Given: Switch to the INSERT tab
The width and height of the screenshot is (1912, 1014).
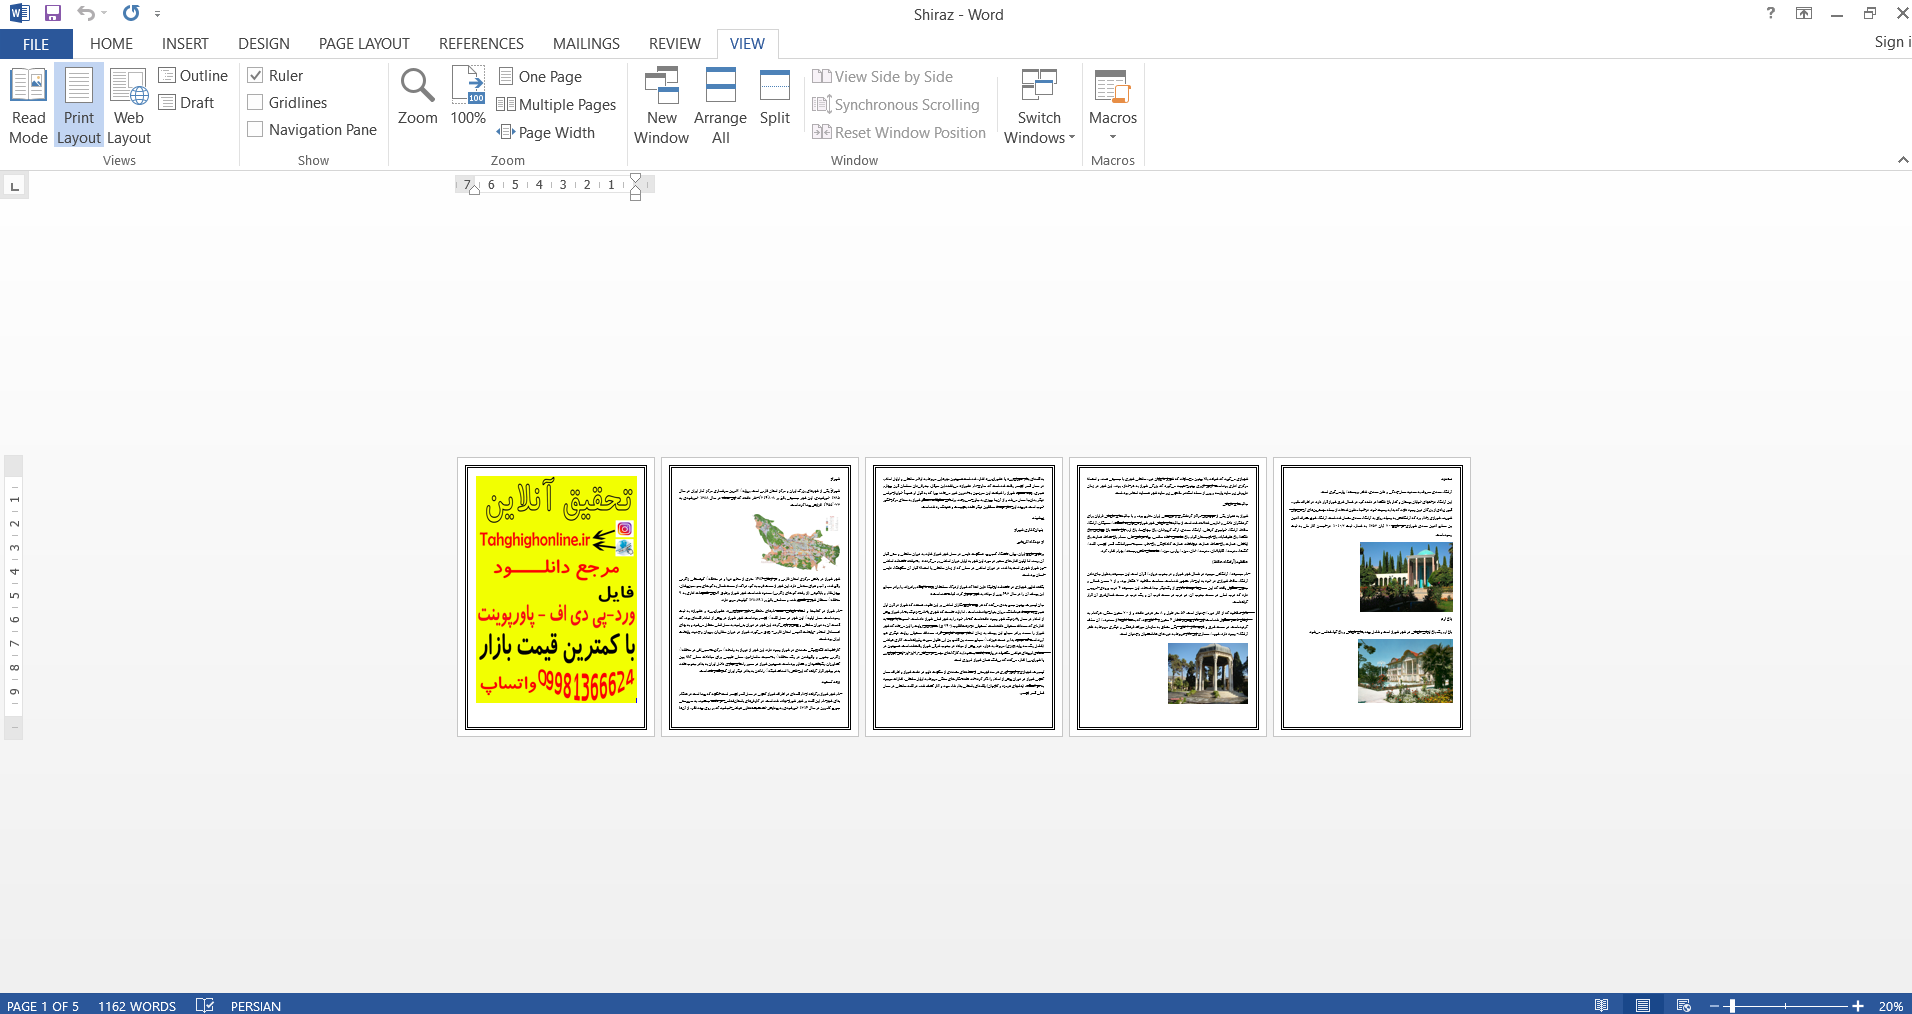Looking at the screenshot, I should (185, 44).
